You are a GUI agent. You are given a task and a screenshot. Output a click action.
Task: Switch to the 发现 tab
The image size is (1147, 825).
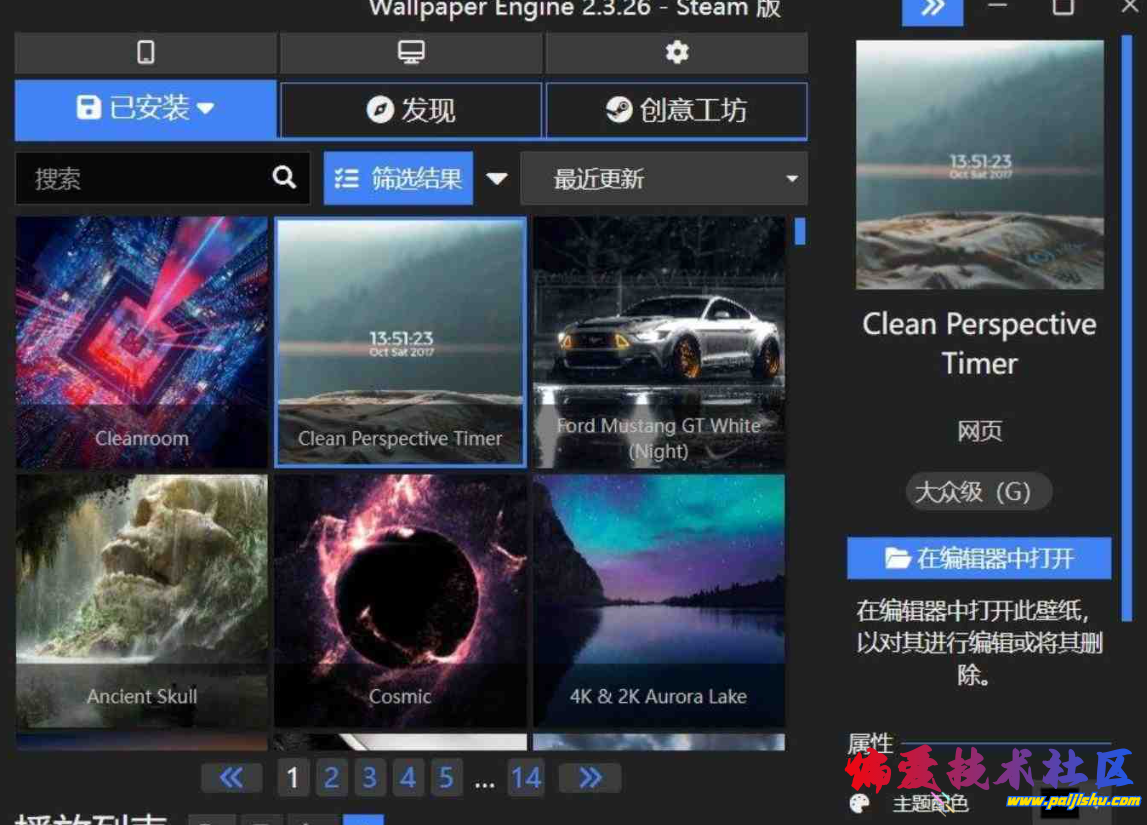(410, 111)
